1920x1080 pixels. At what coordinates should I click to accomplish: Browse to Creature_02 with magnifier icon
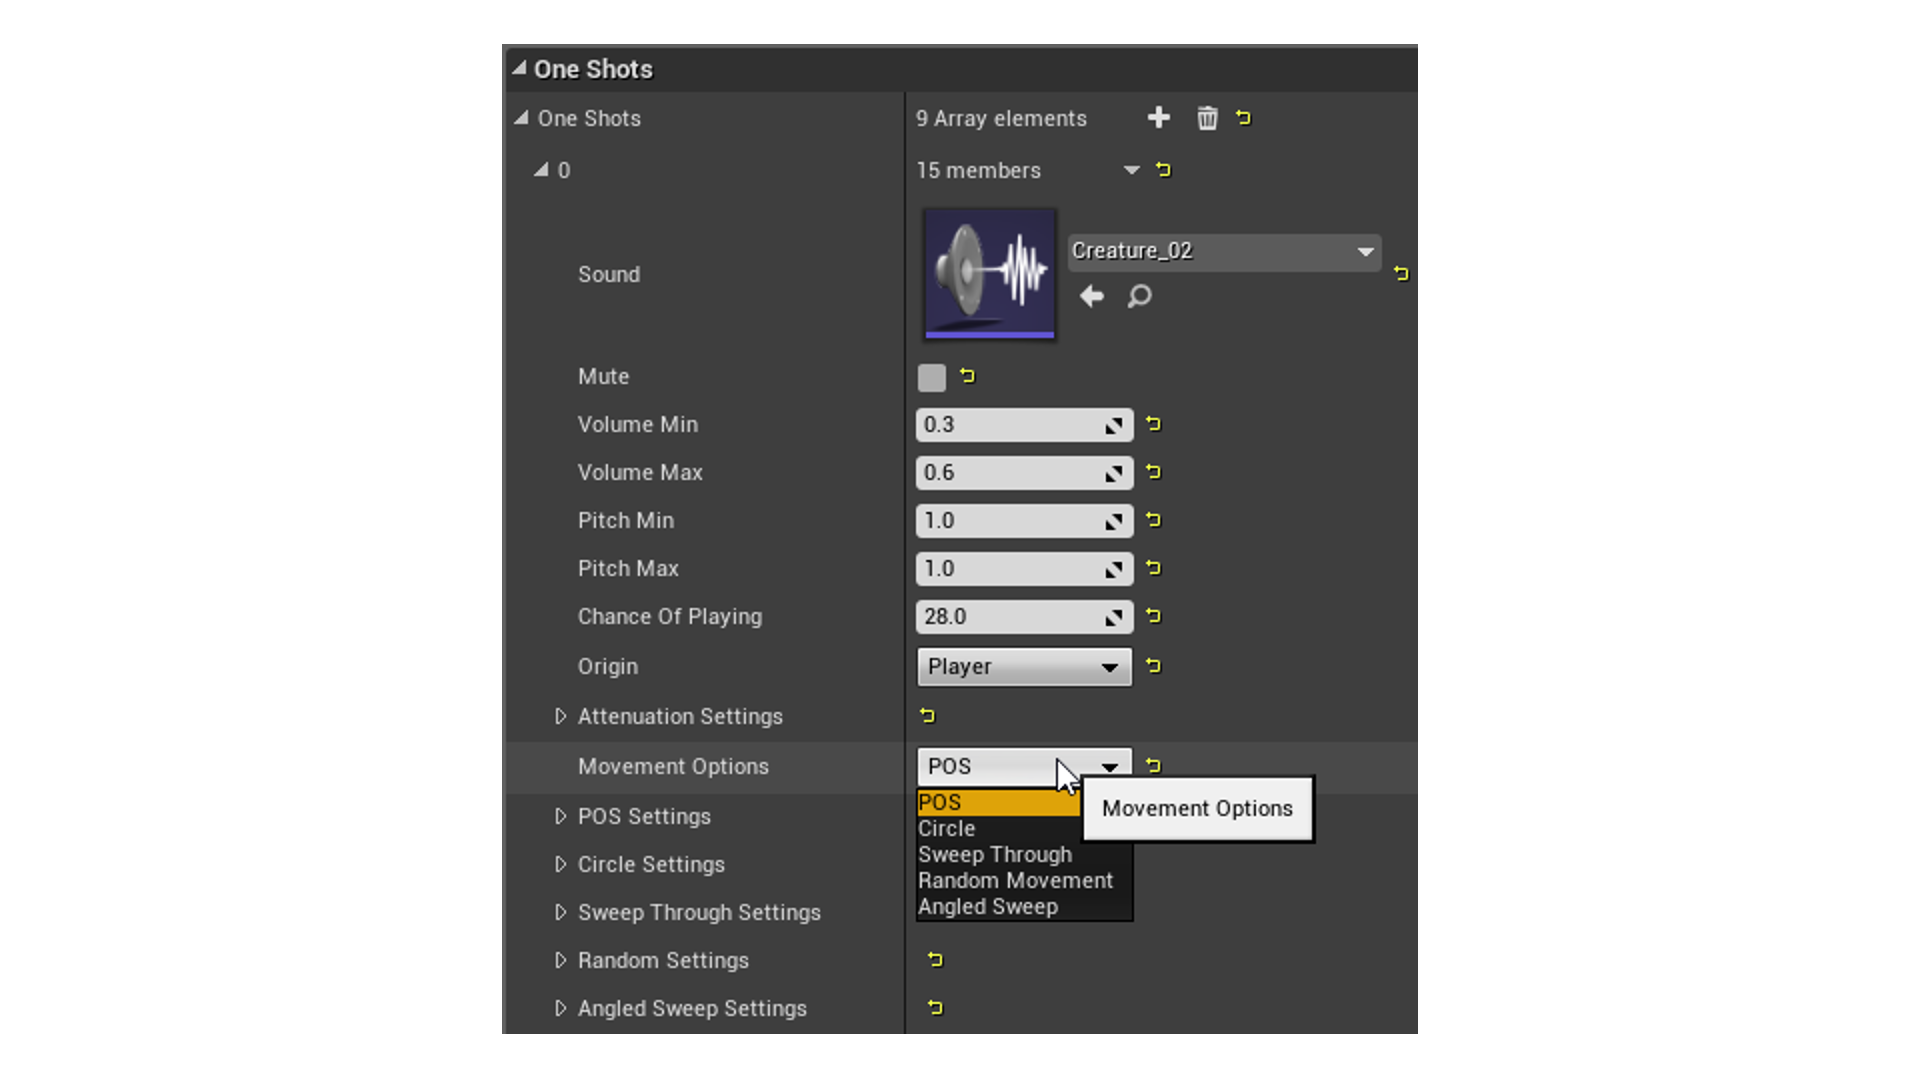(1139, 296)
